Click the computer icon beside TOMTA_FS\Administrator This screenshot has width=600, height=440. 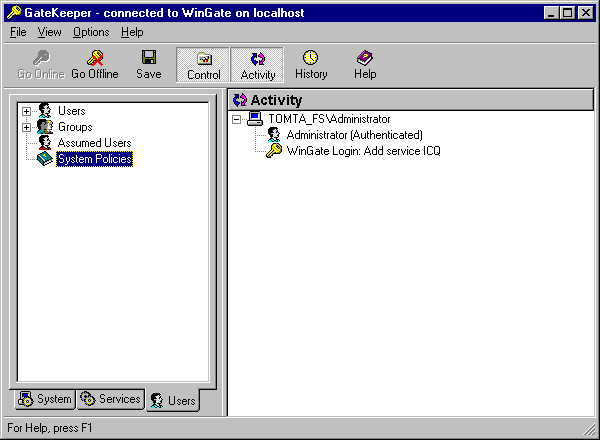255,119
